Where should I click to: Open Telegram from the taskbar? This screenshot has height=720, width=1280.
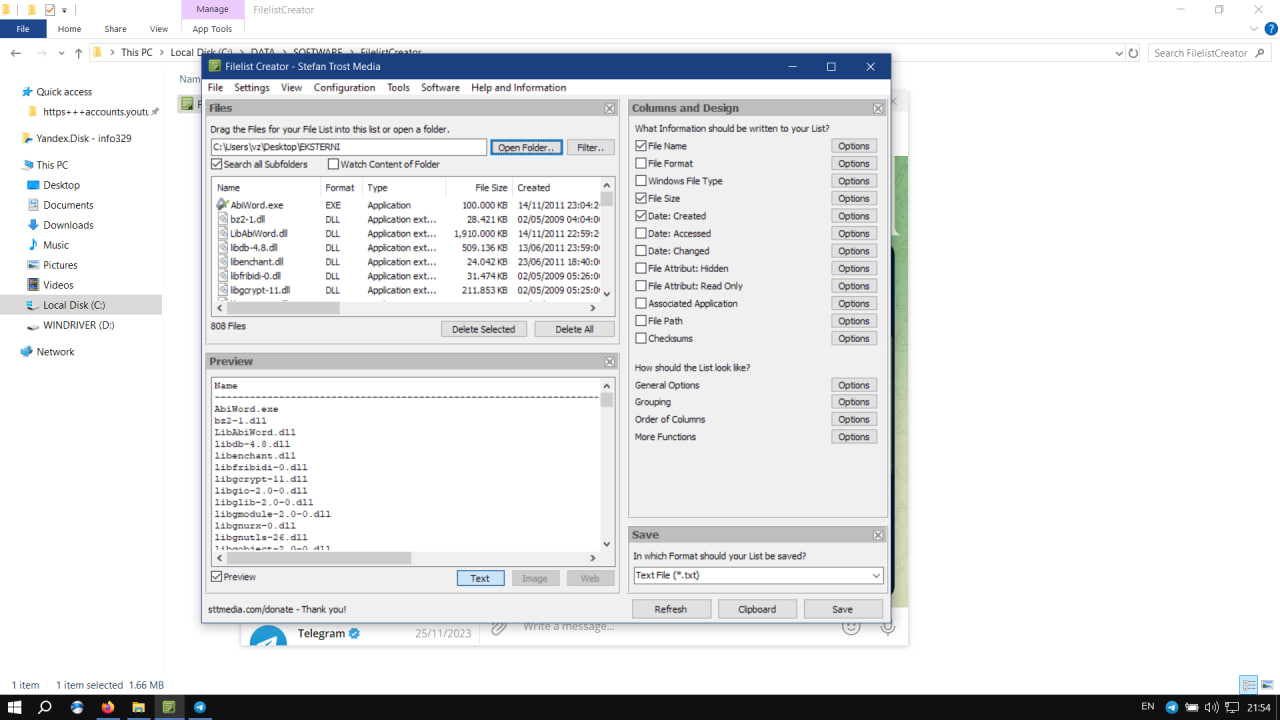coord(200,707)
